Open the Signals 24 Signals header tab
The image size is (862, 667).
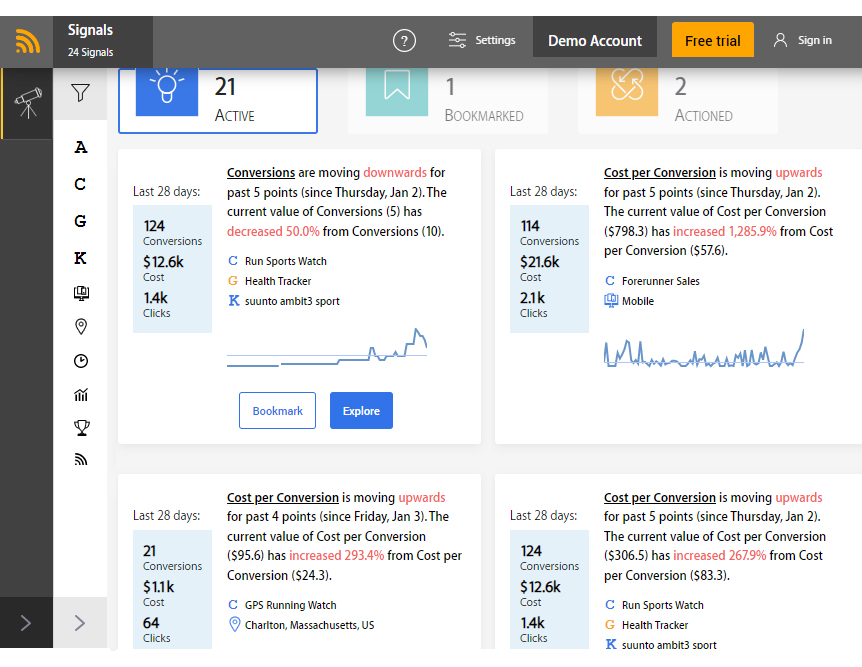pyautogui.click(x=103, y=41)
